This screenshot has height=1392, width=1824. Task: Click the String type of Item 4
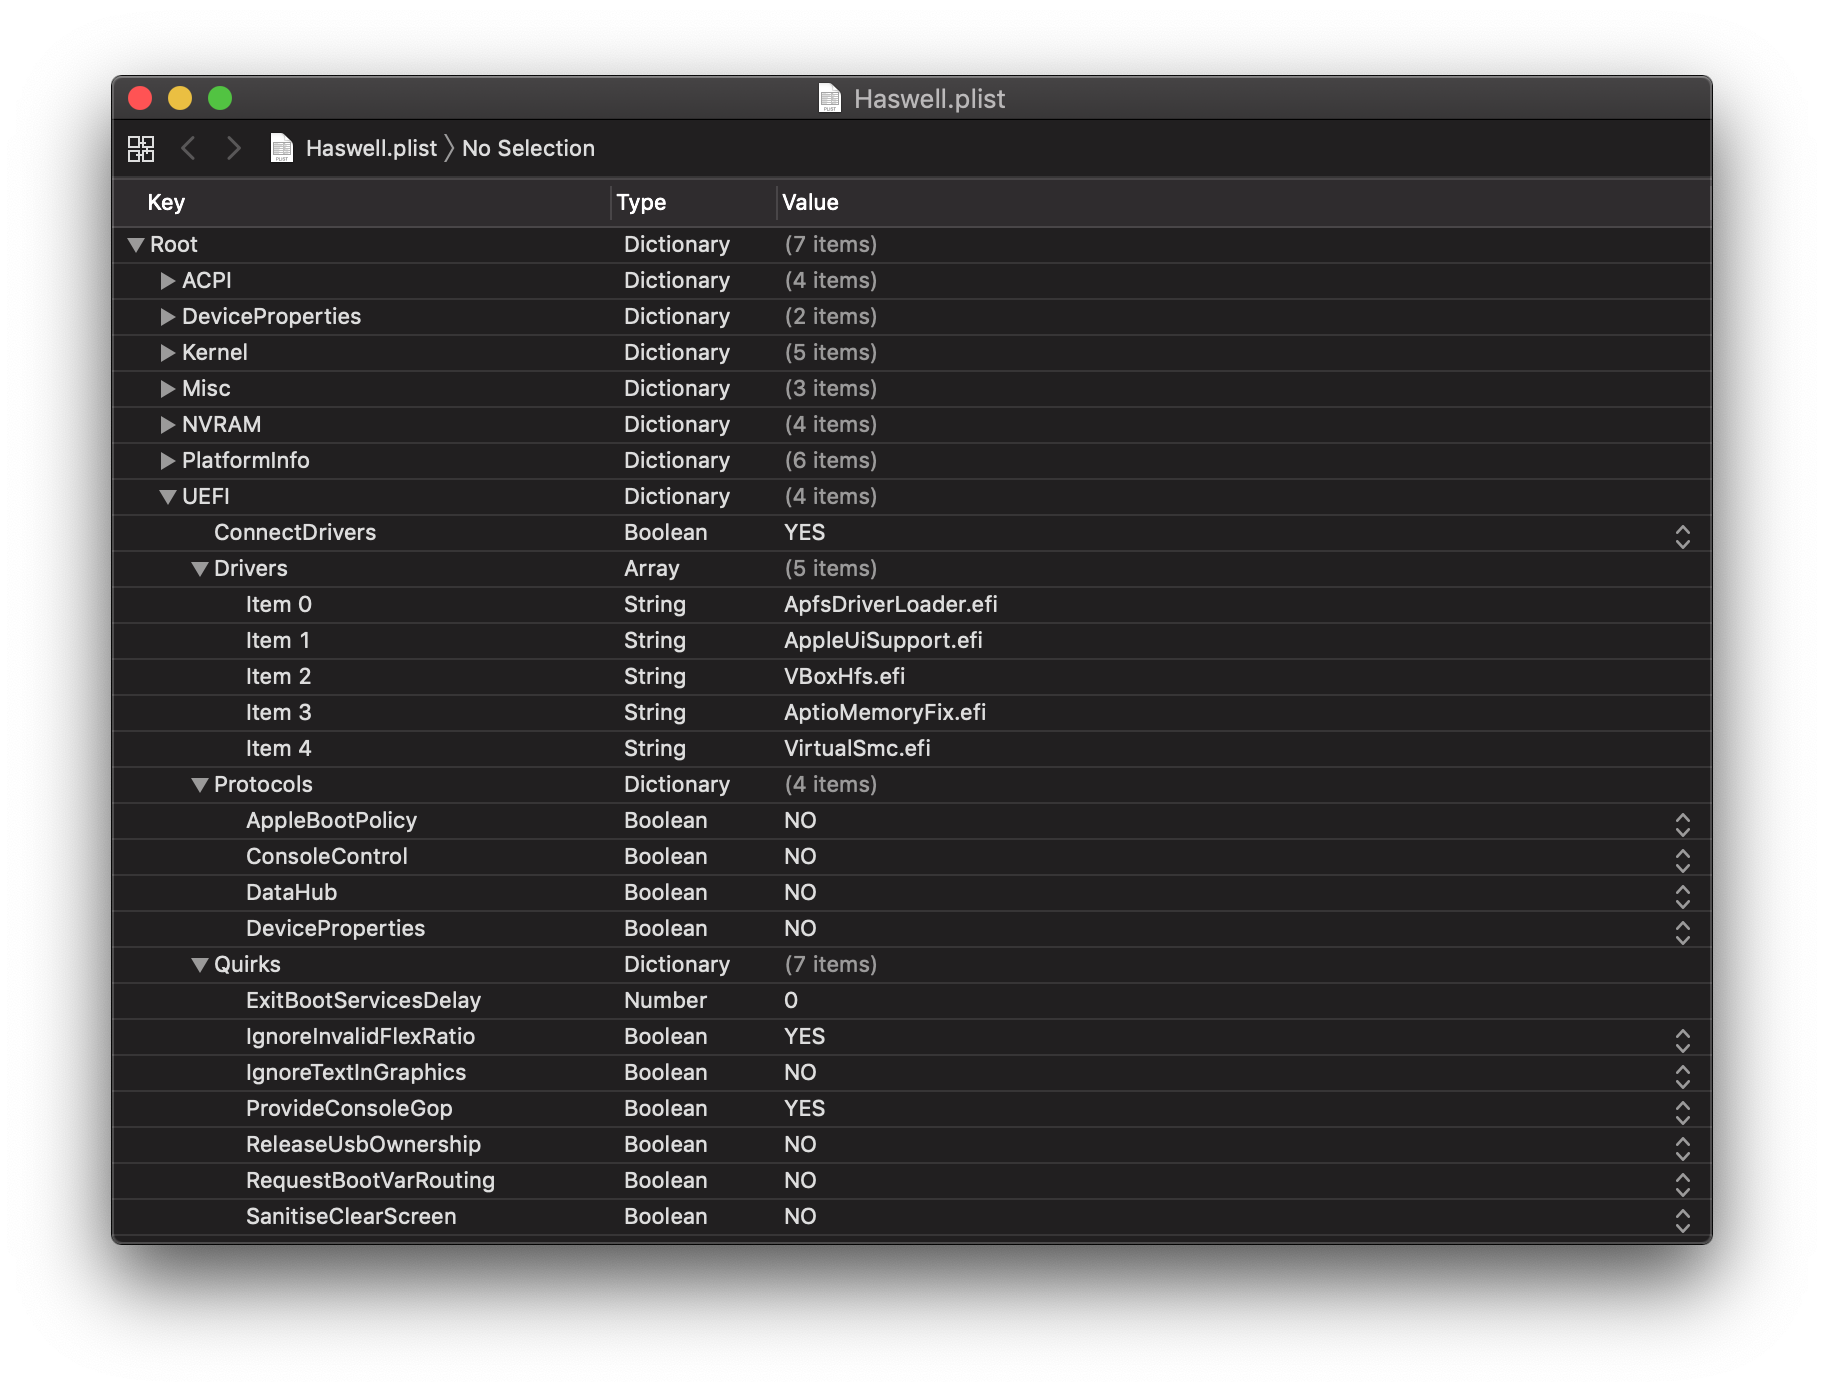tap(655, 749)
